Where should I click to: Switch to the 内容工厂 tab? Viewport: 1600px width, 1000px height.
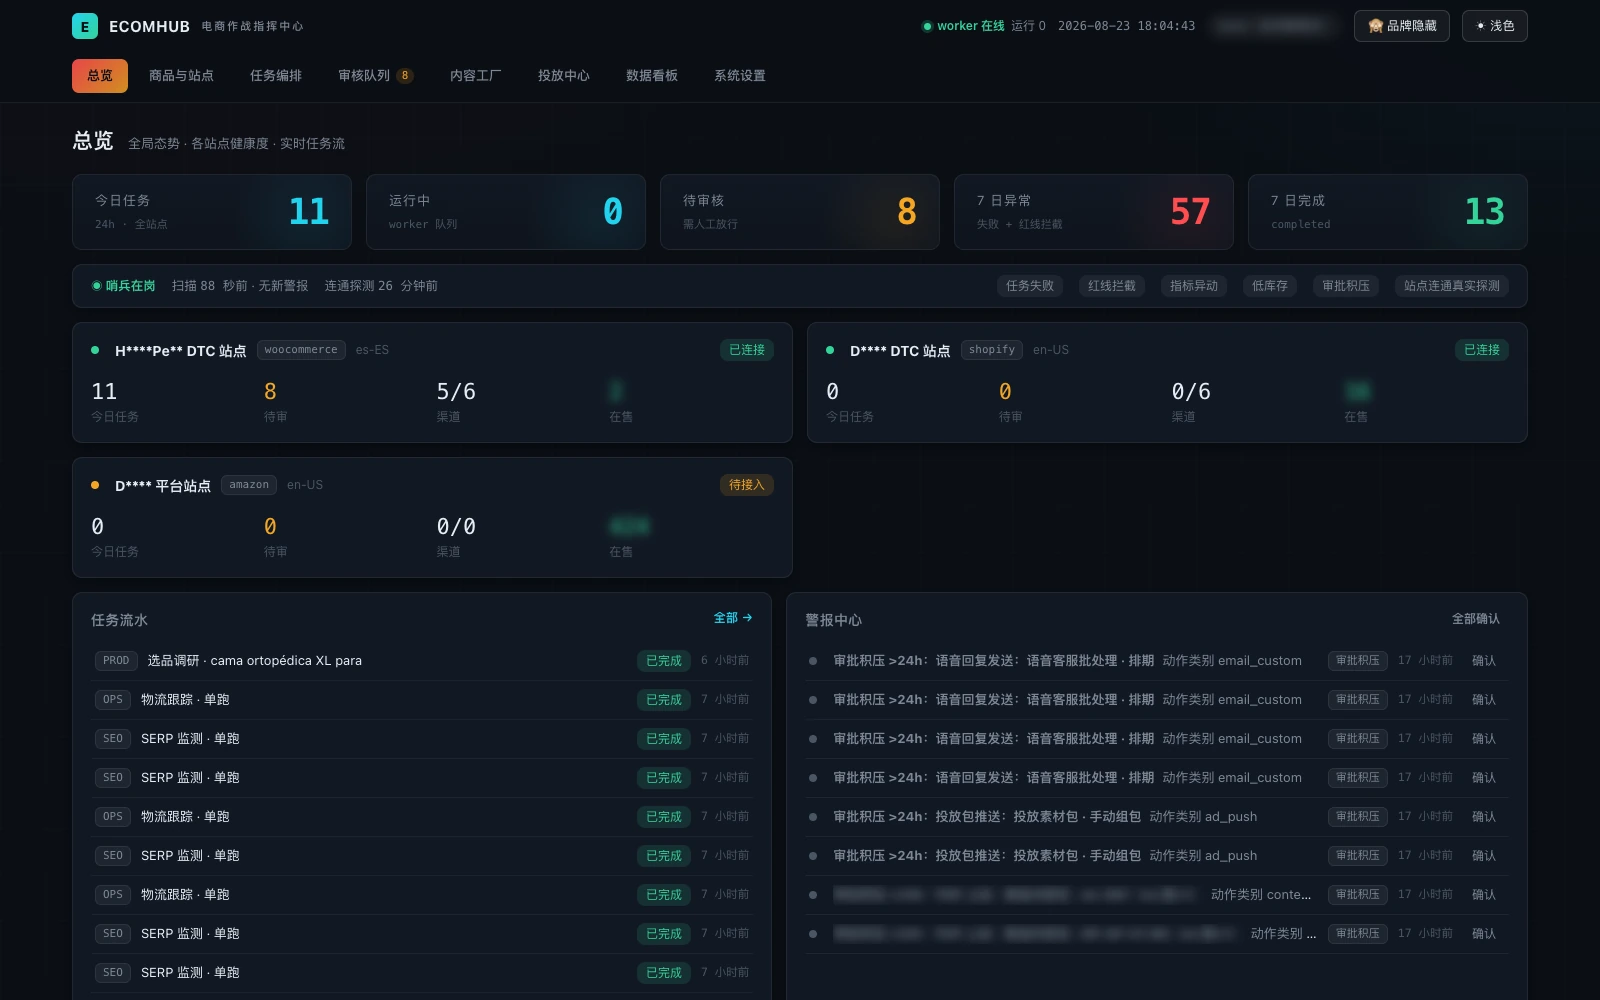pos(476,76)
